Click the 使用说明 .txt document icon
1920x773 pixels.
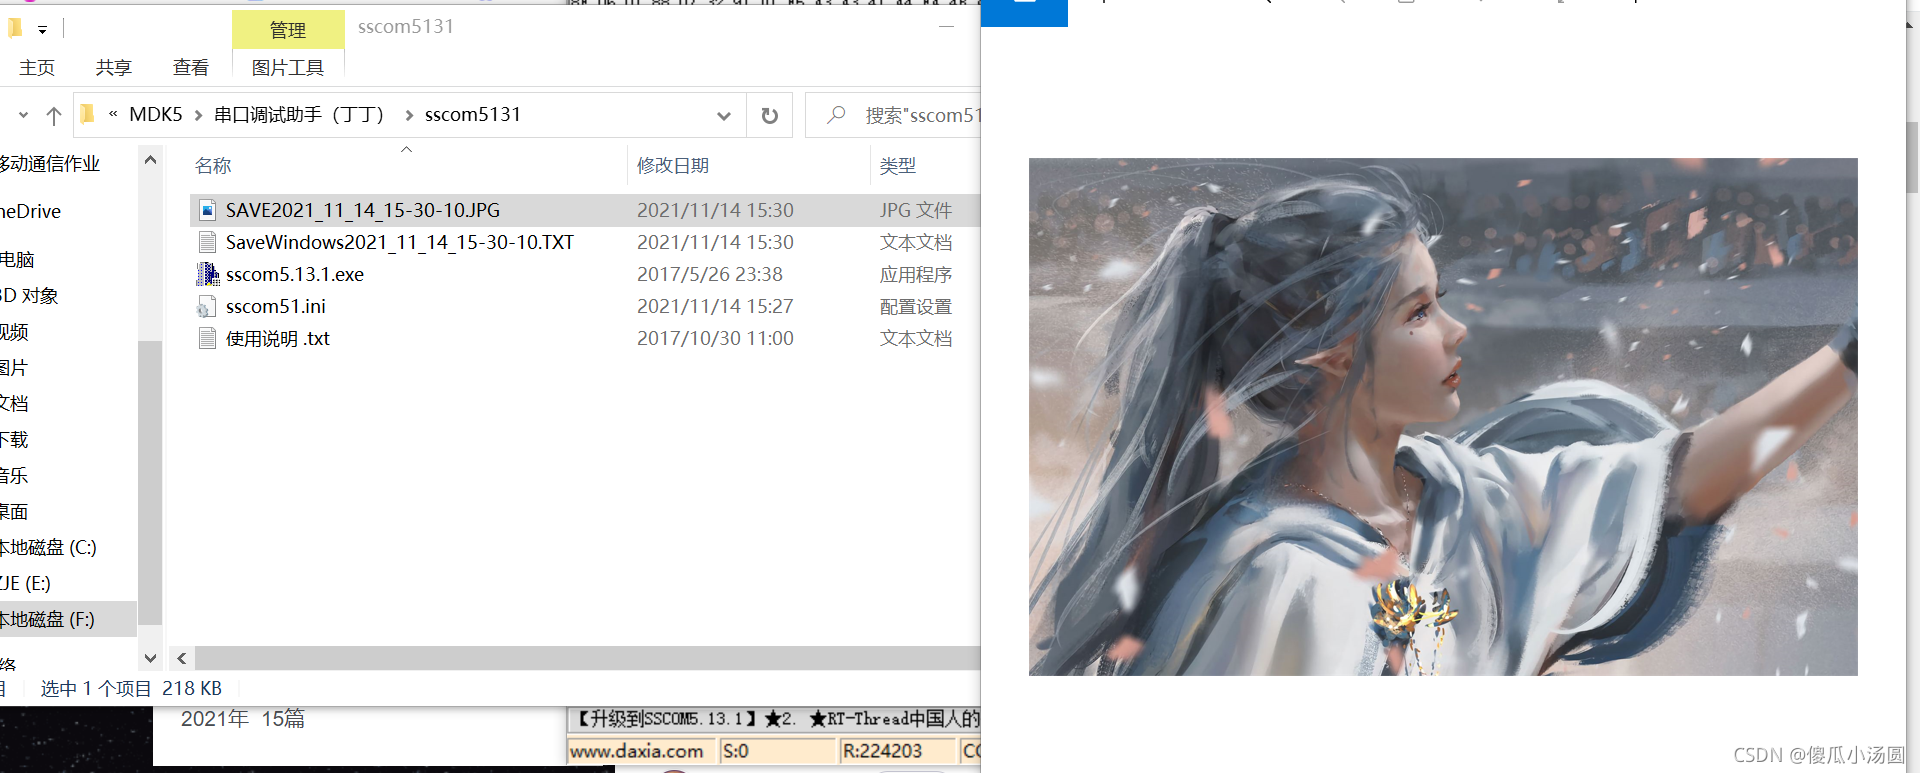point(208,338)
